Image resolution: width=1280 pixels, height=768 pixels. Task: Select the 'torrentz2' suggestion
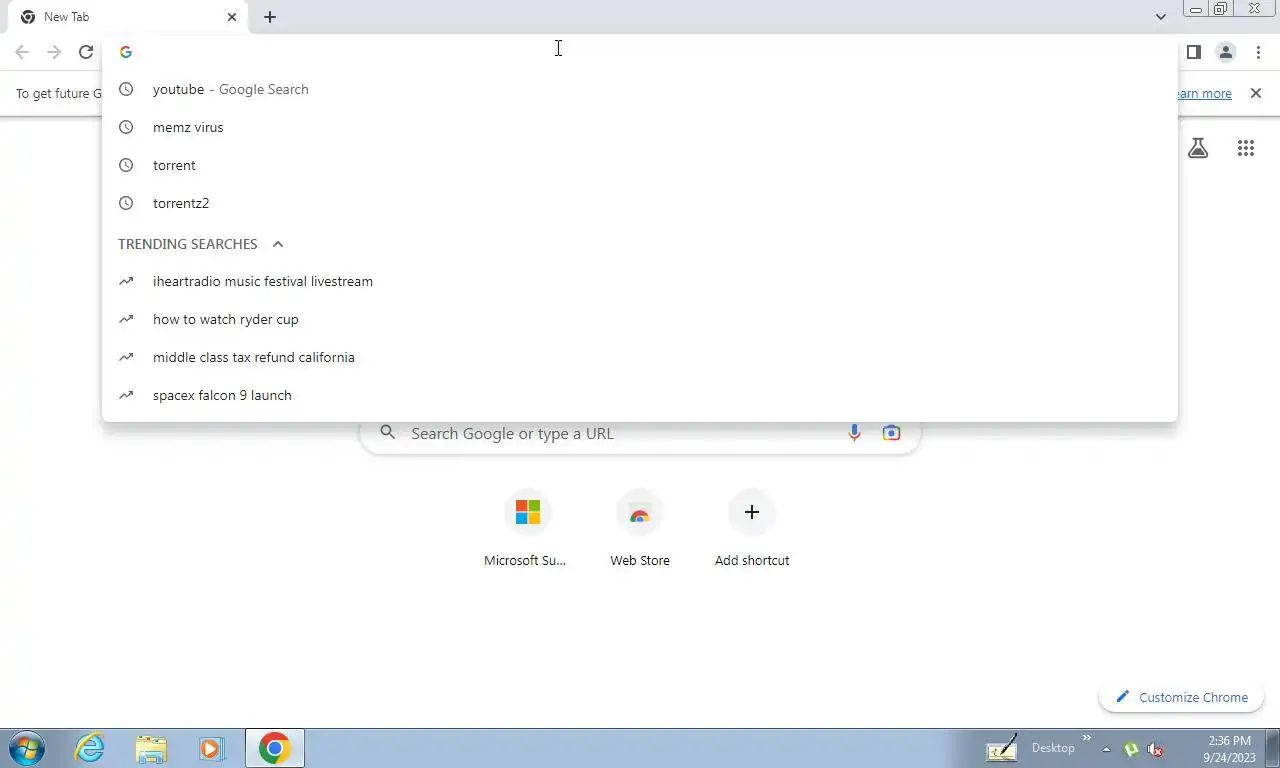tap(640, 203)
